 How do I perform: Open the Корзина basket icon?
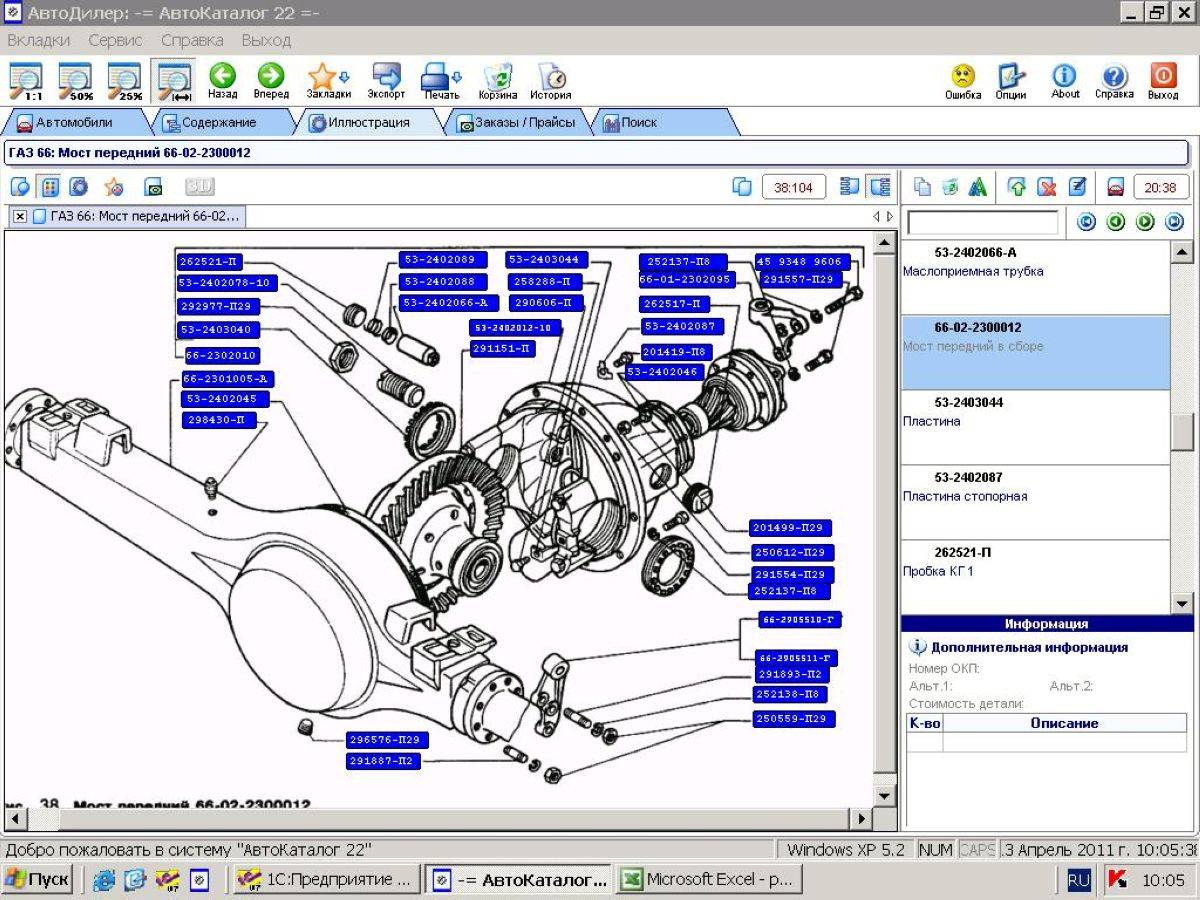pos(498,76)
